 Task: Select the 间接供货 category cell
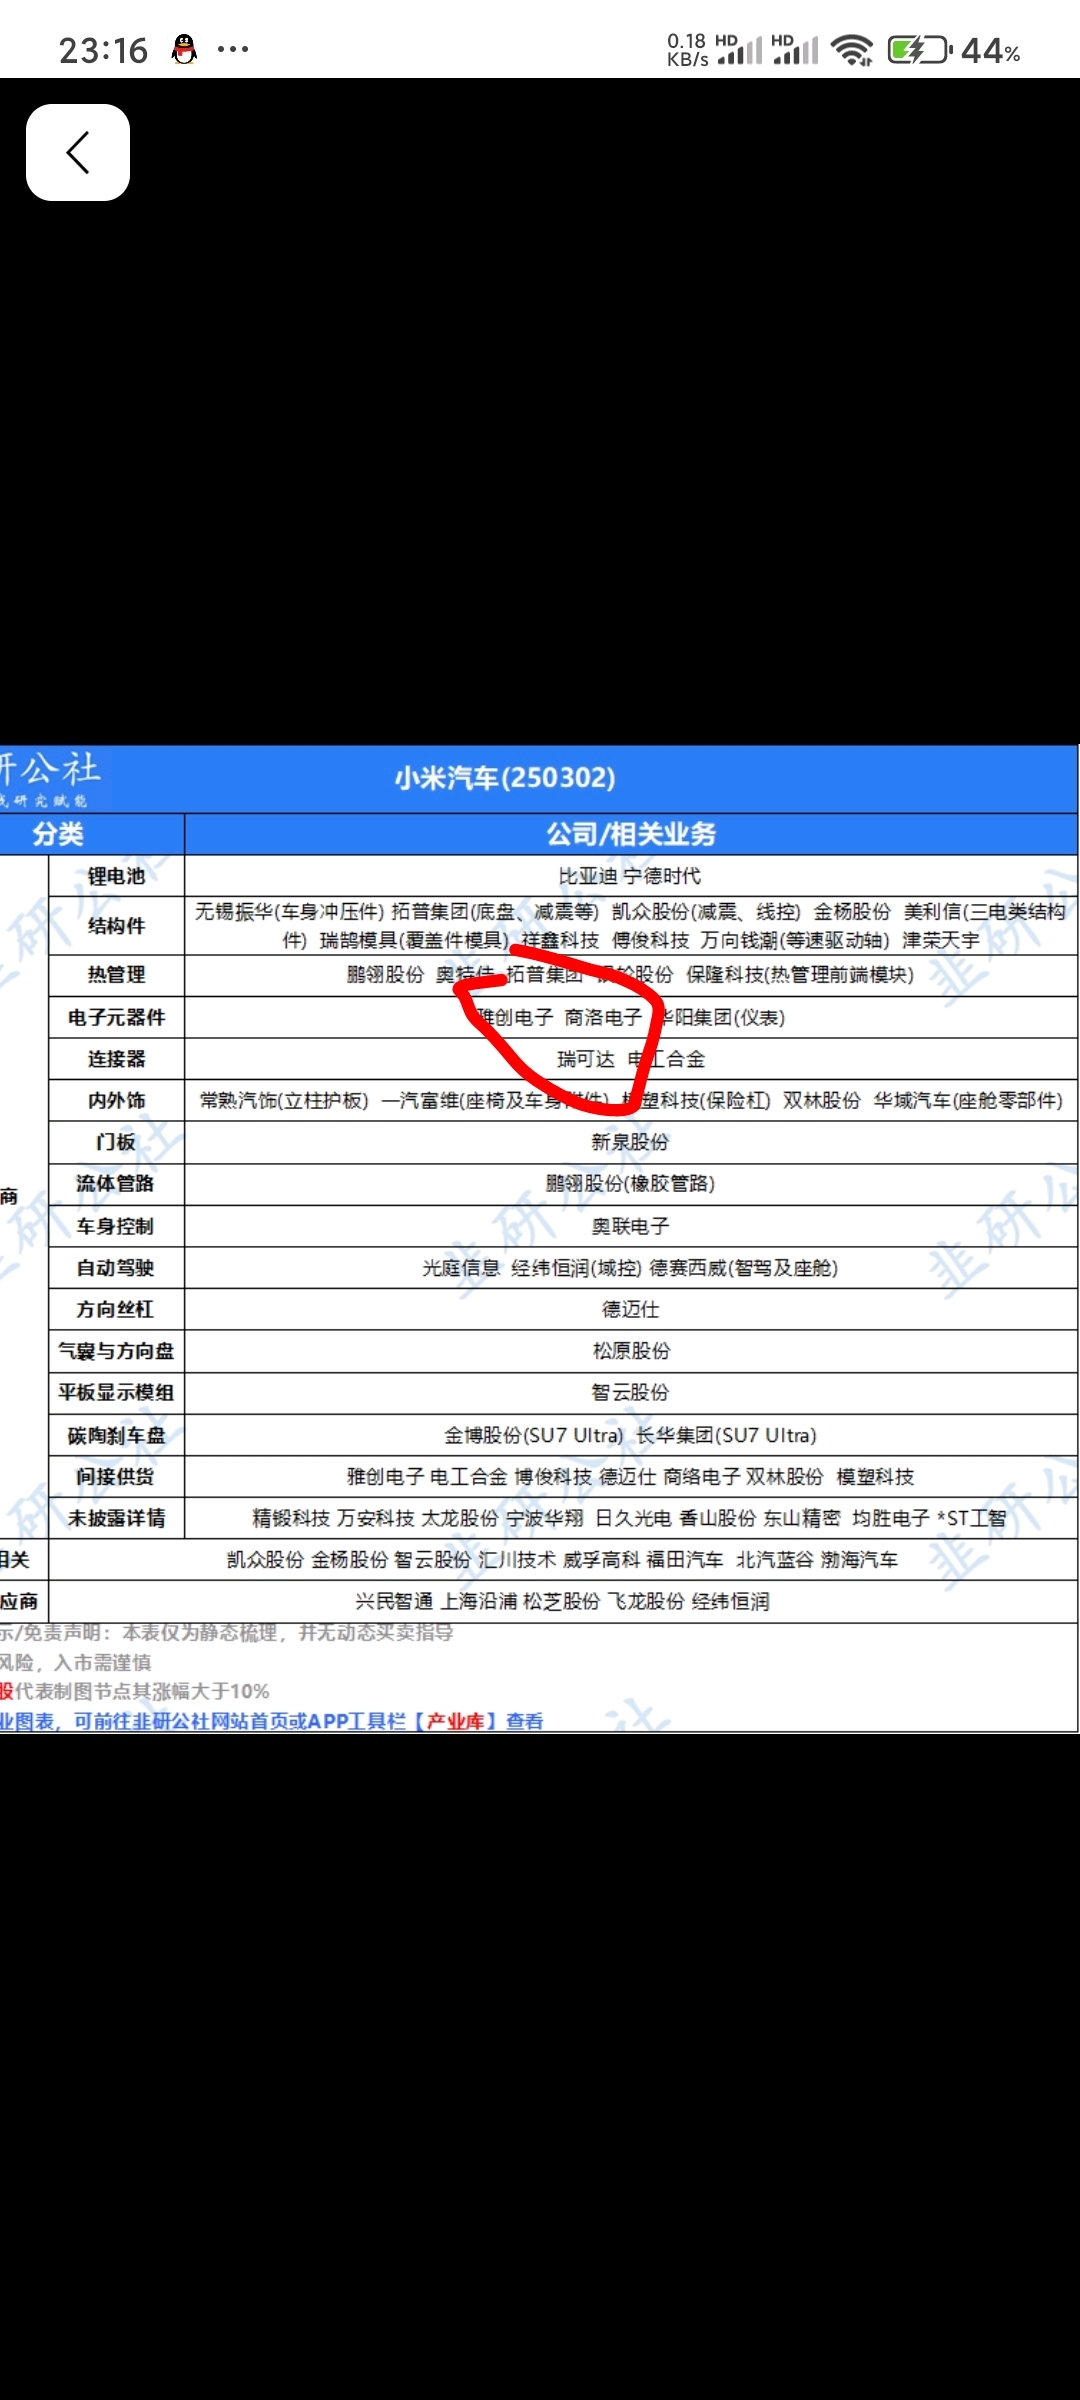click(116, 1477)
